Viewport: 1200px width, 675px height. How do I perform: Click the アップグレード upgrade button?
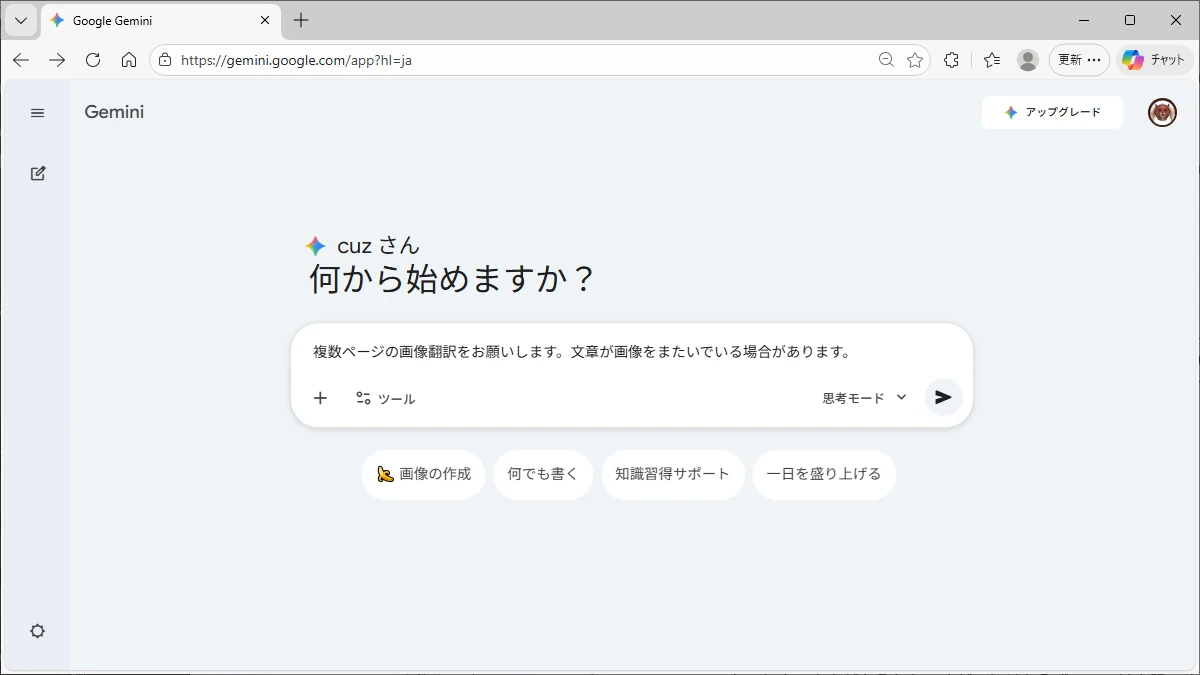1052,112
